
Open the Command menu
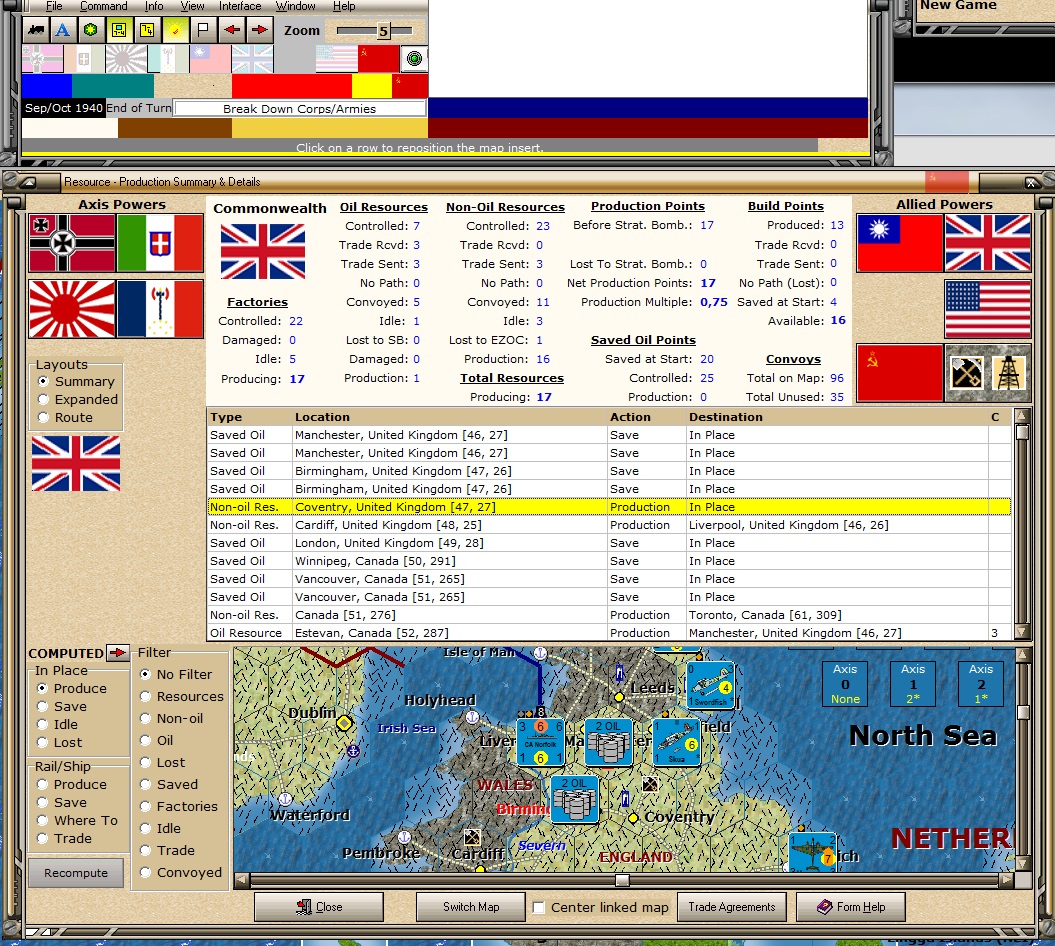click(103, 6)
